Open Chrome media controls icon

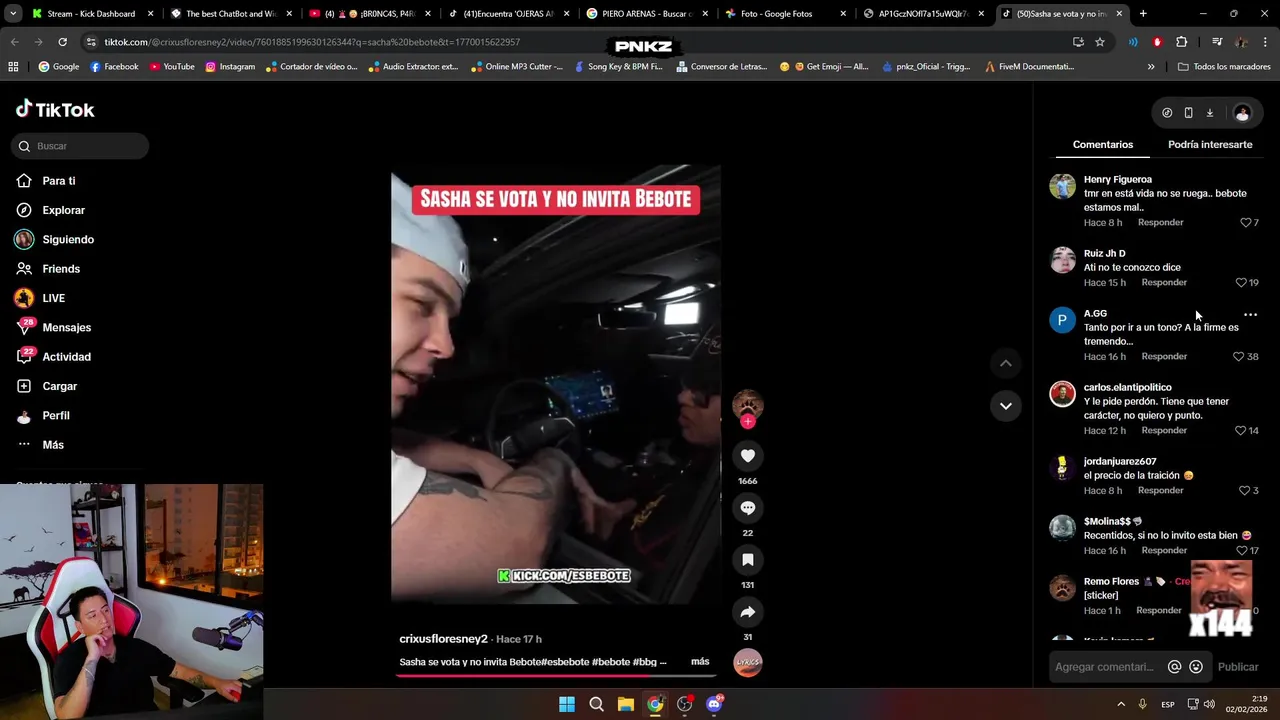[x=1217, y=42]
